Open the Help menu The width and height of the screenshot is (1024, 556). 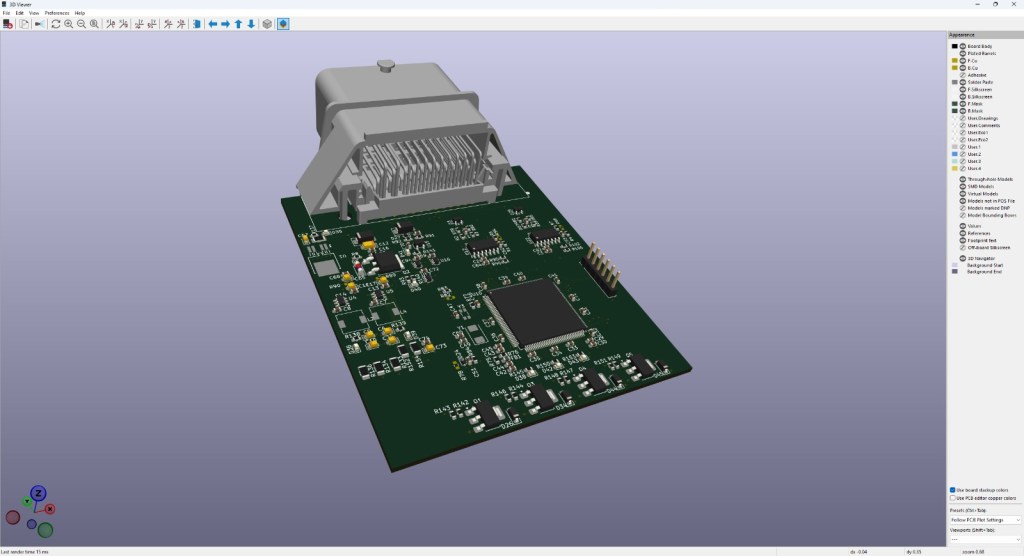pyautogui.click(x=80, y=13)
